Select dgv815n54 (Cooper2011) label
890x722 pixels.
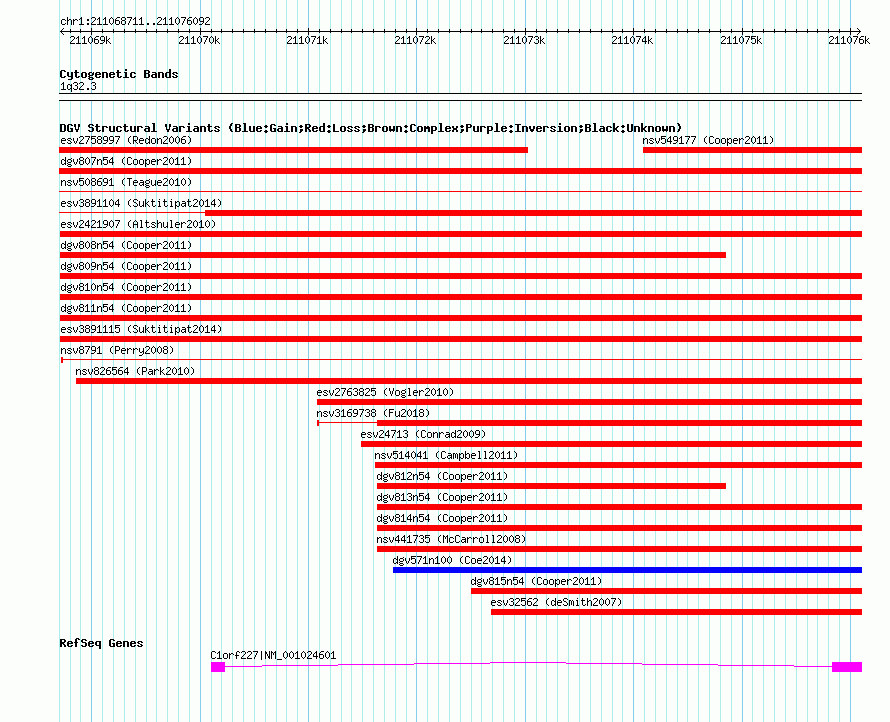coord(536,581)
